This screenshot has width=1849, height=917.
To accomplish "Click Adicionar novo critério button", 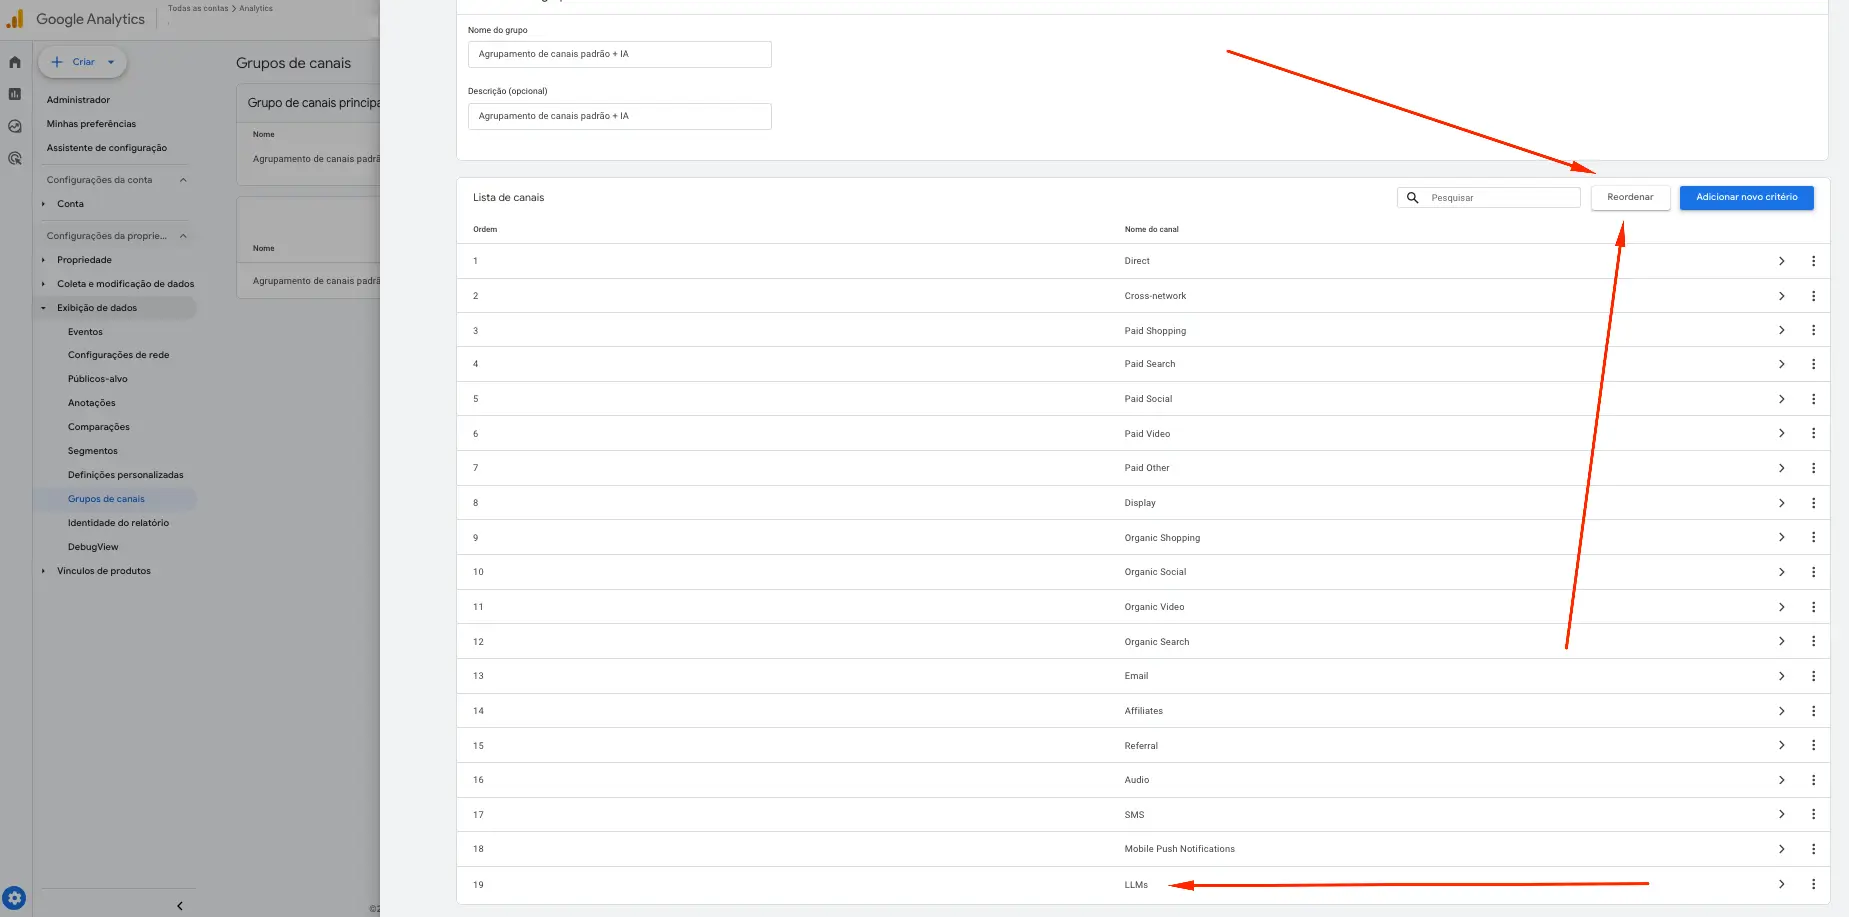I will point(1746,197).
